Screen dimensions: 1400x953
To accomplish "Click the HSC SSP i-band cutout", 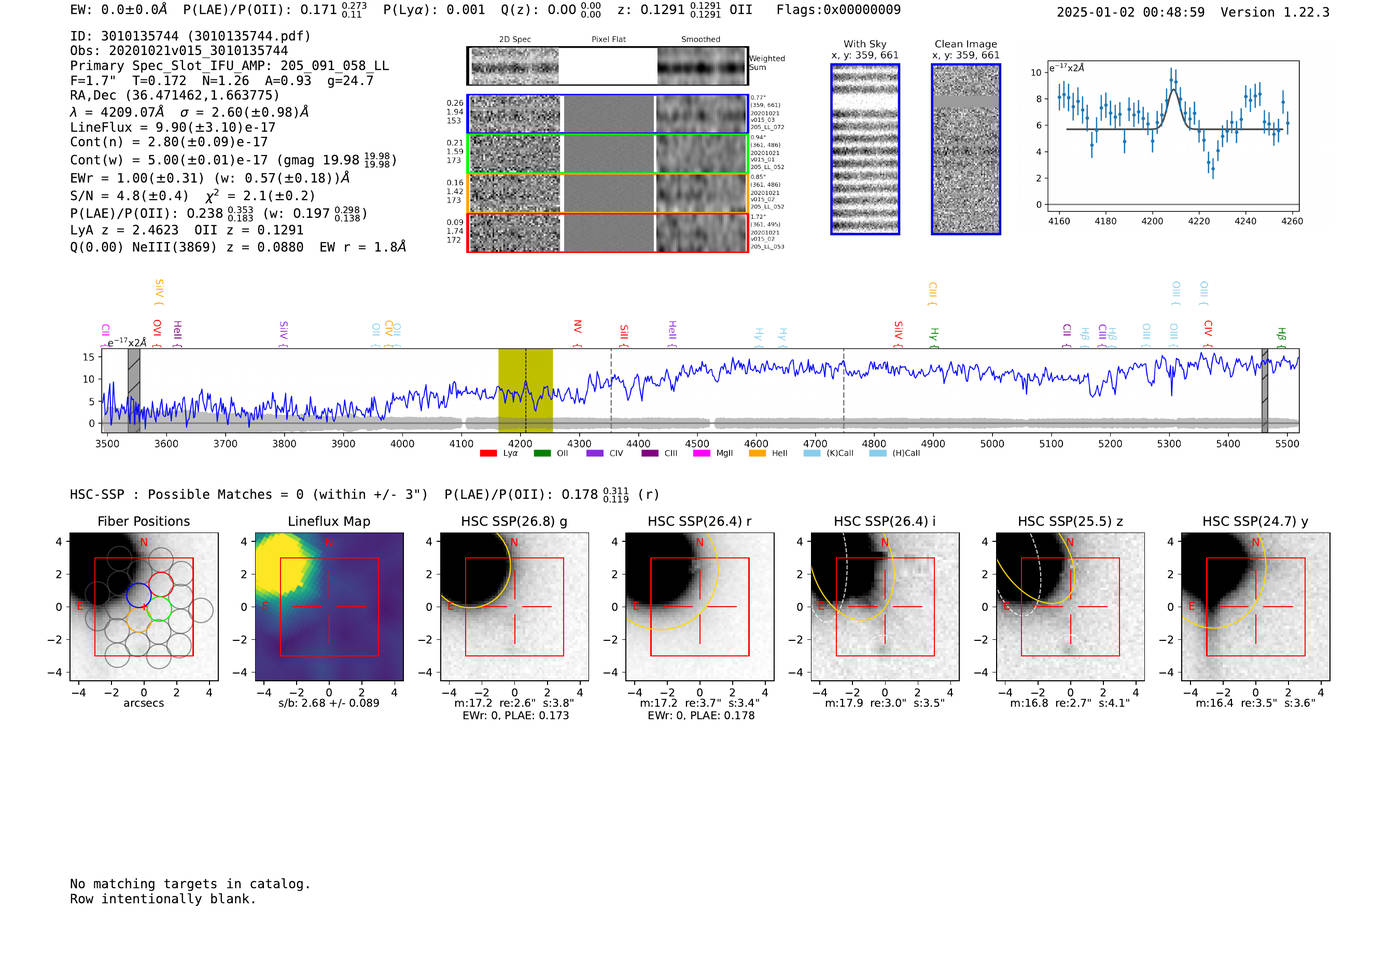I will 884,607.
